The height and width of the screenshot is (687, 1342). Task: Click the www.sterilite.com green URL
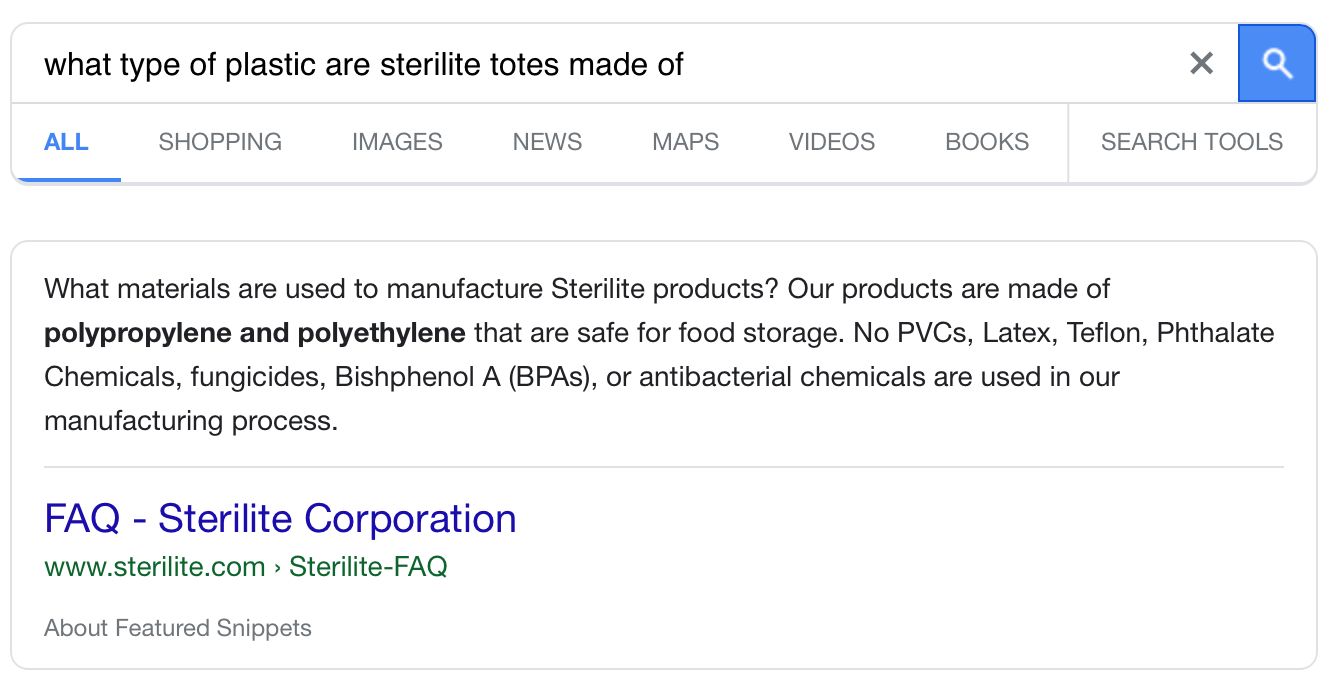tap(154, 567)
